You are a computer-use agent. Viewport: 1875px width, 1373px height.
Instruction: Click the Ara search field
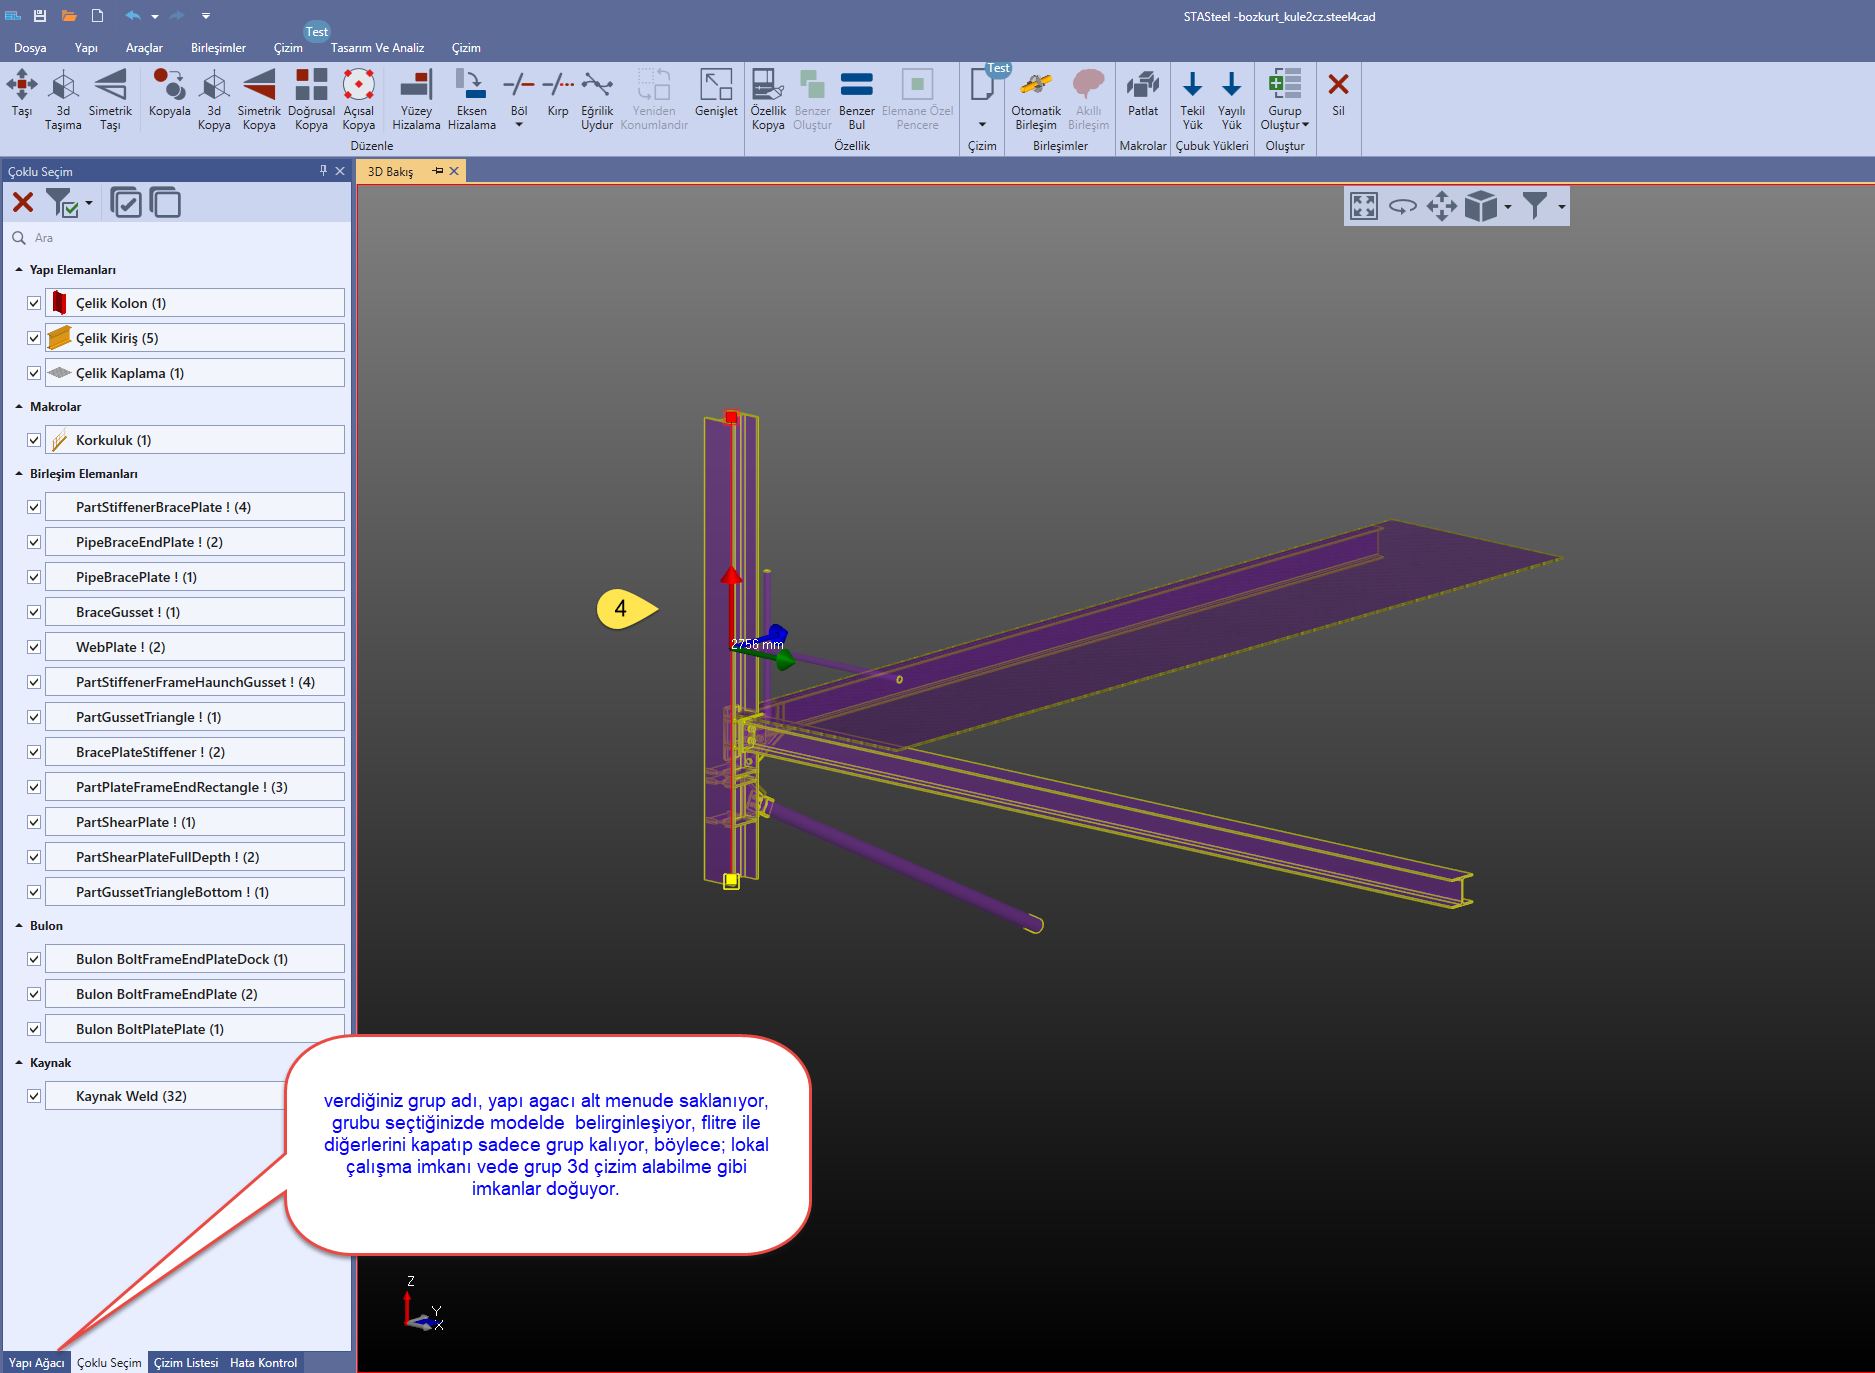tap(180, 238)
